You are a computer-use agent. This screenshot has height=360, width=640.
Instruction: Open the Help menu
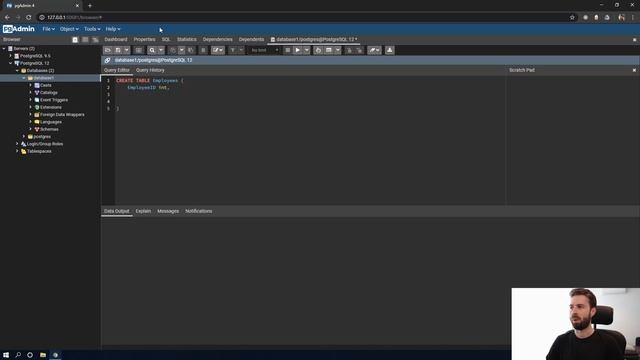click(x=113, y=29)
